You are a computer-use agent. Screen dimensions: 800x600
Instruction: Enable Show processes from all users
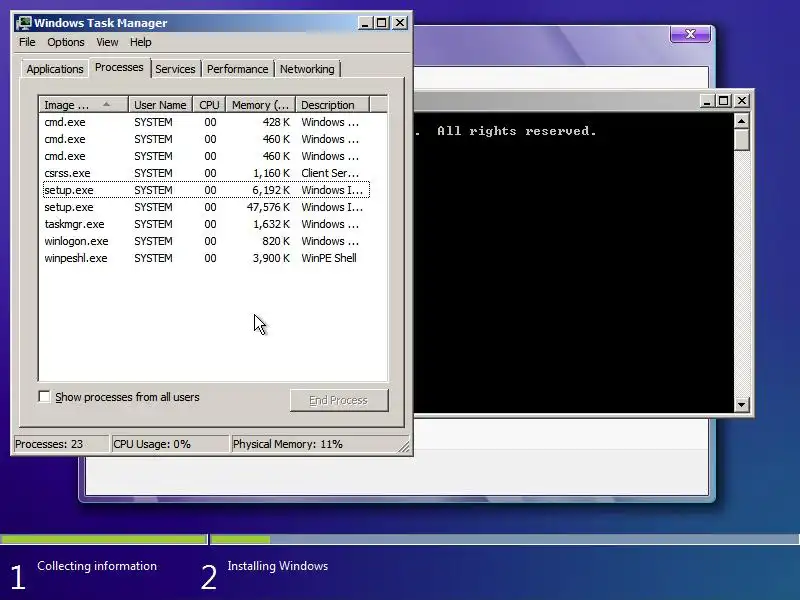coord(44,396)
